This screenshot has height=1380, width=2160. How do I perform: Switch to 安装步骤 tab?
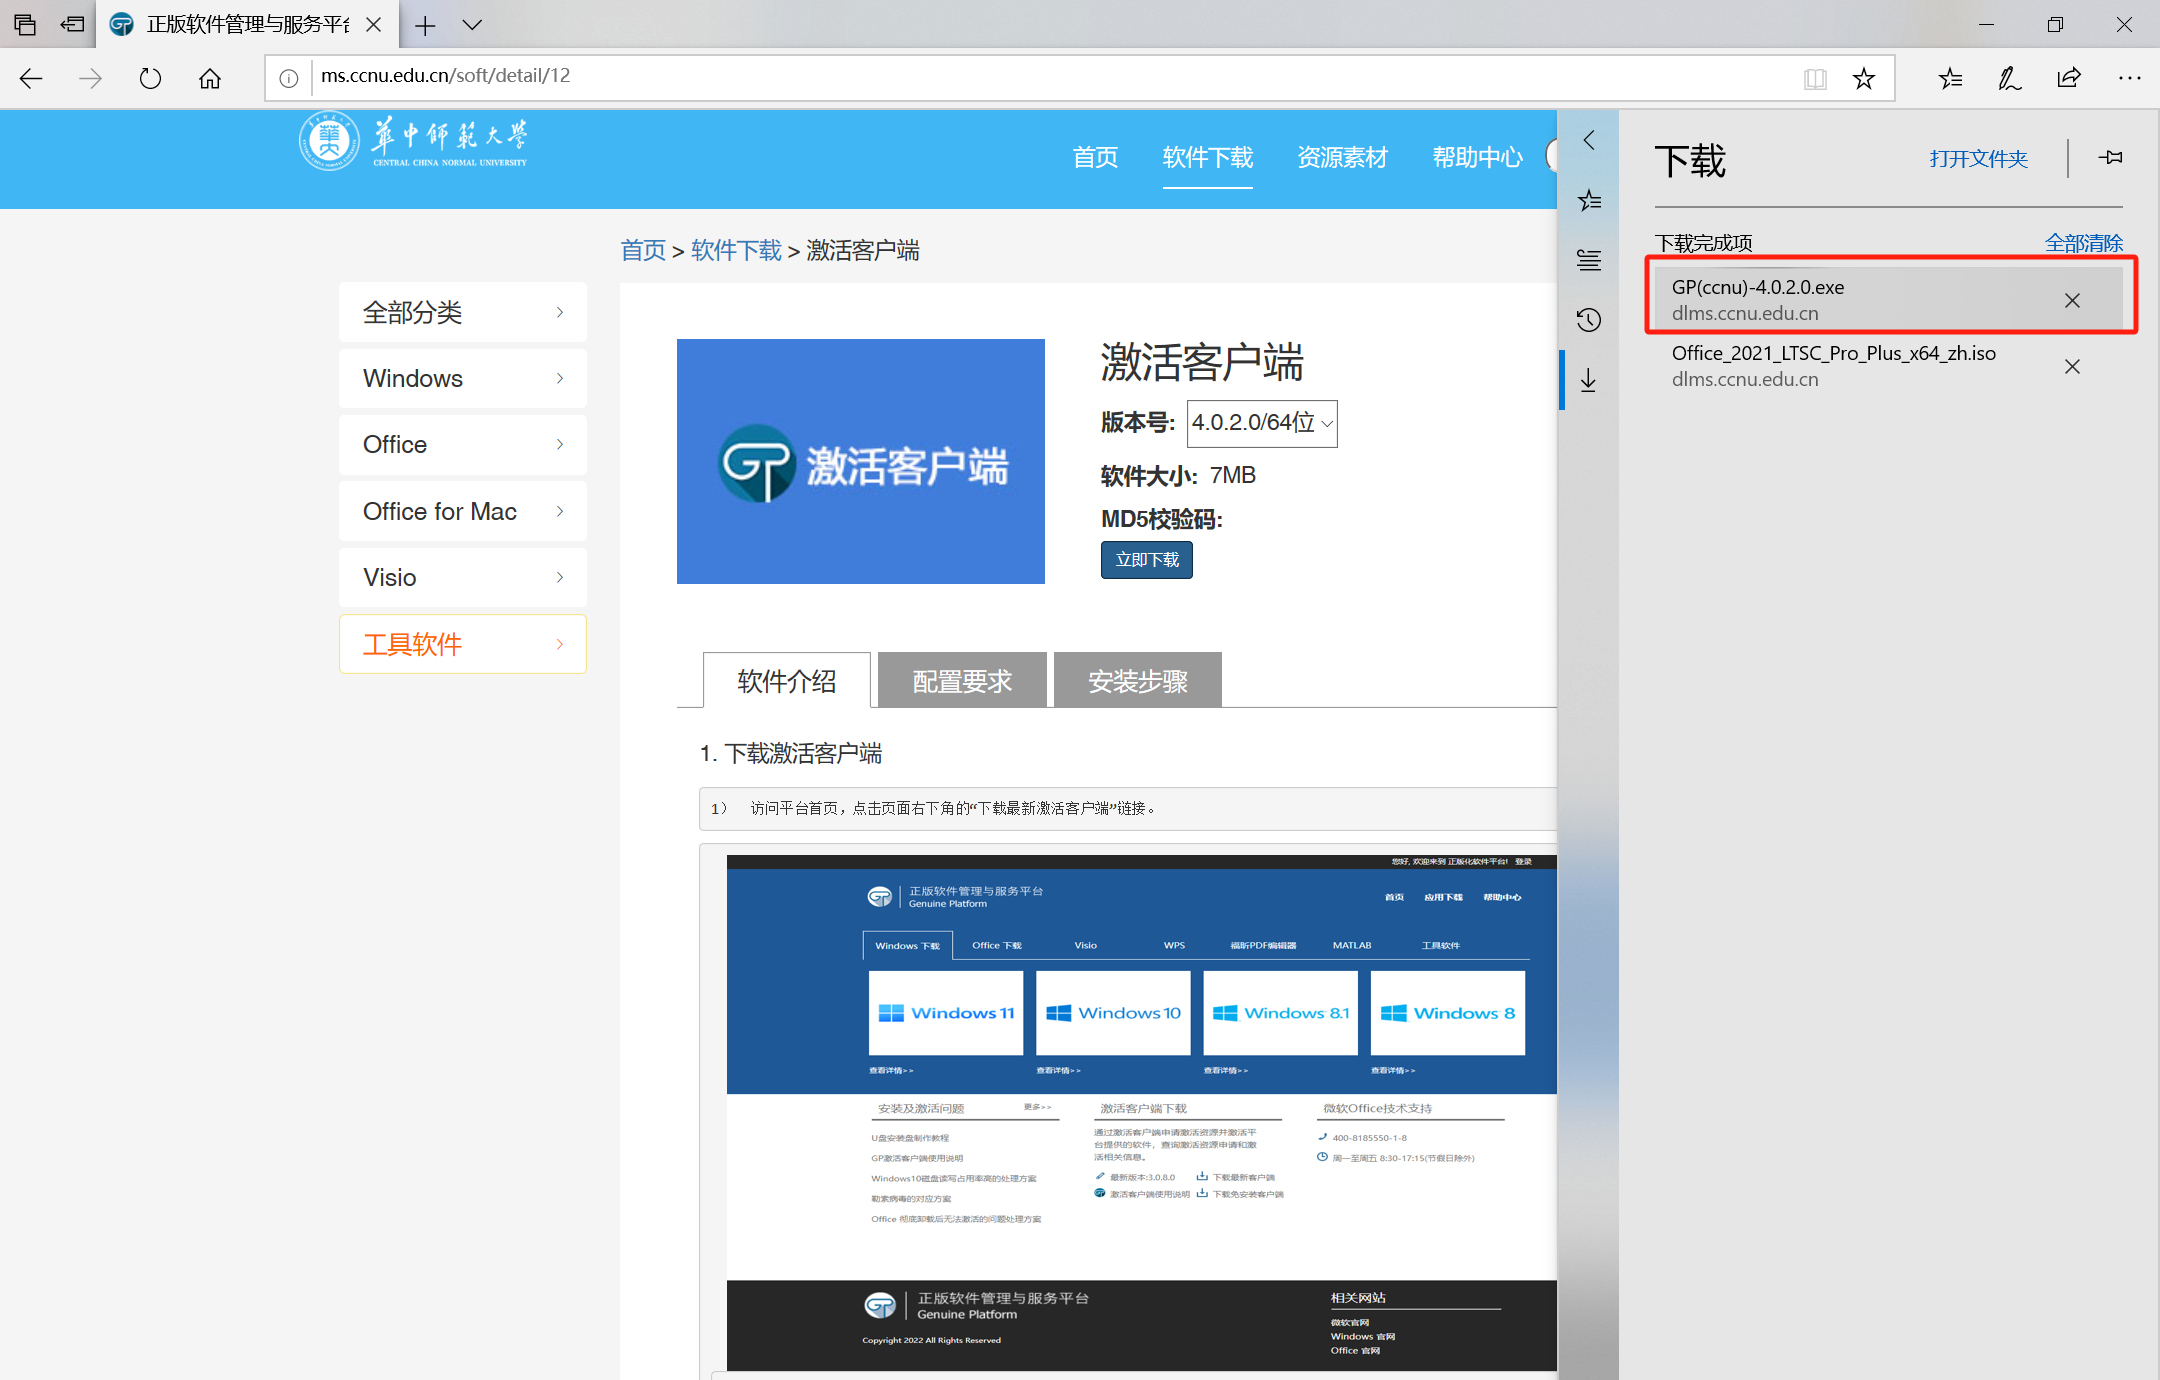(x=1138, y=681)
